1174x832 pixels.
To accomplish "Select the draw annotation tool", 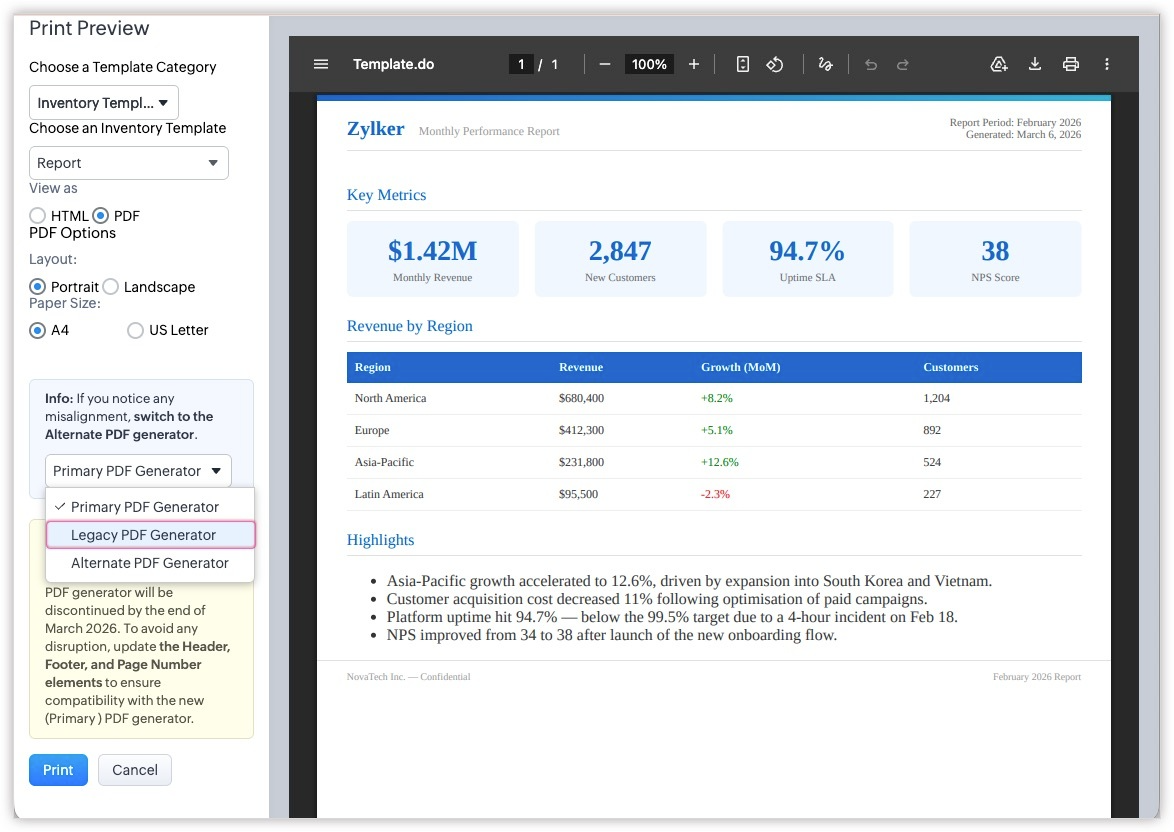I will 825,64.
